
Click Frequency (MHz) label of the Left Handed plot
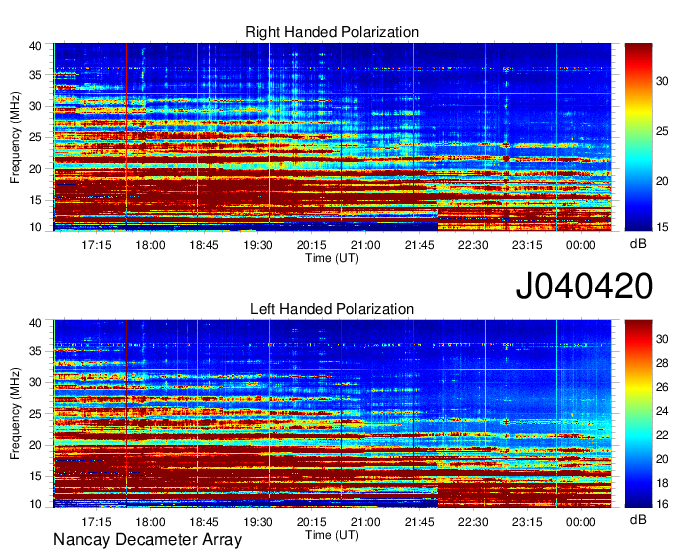click(x=15, y=414)
